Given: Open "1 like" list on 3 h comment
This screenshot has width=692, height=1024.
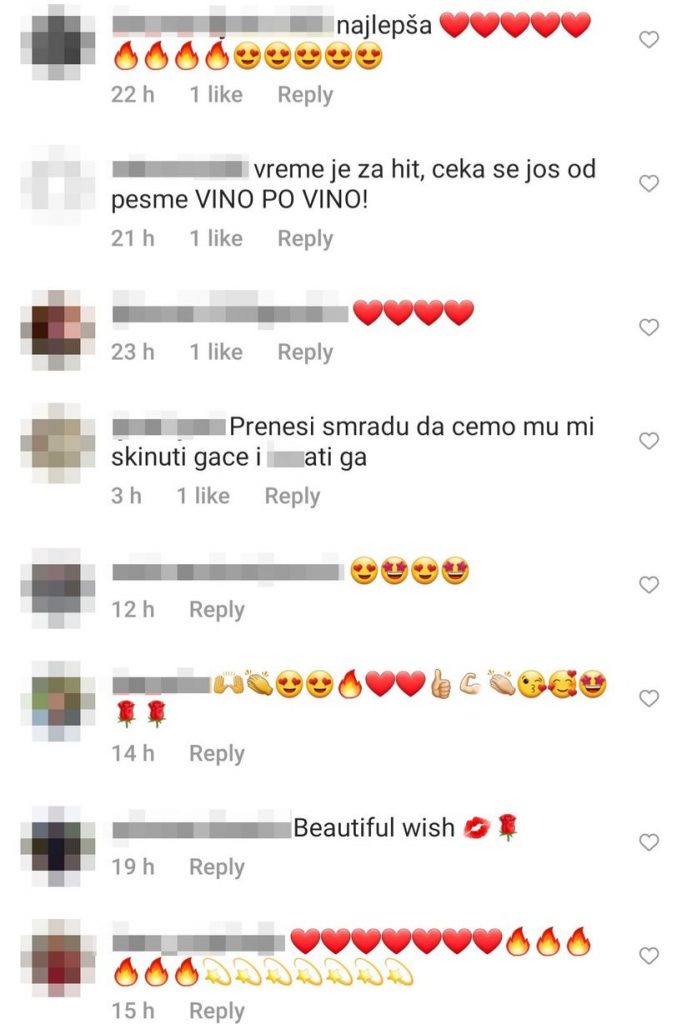Looking at the screenshot, I should click(x=203, y=496).
